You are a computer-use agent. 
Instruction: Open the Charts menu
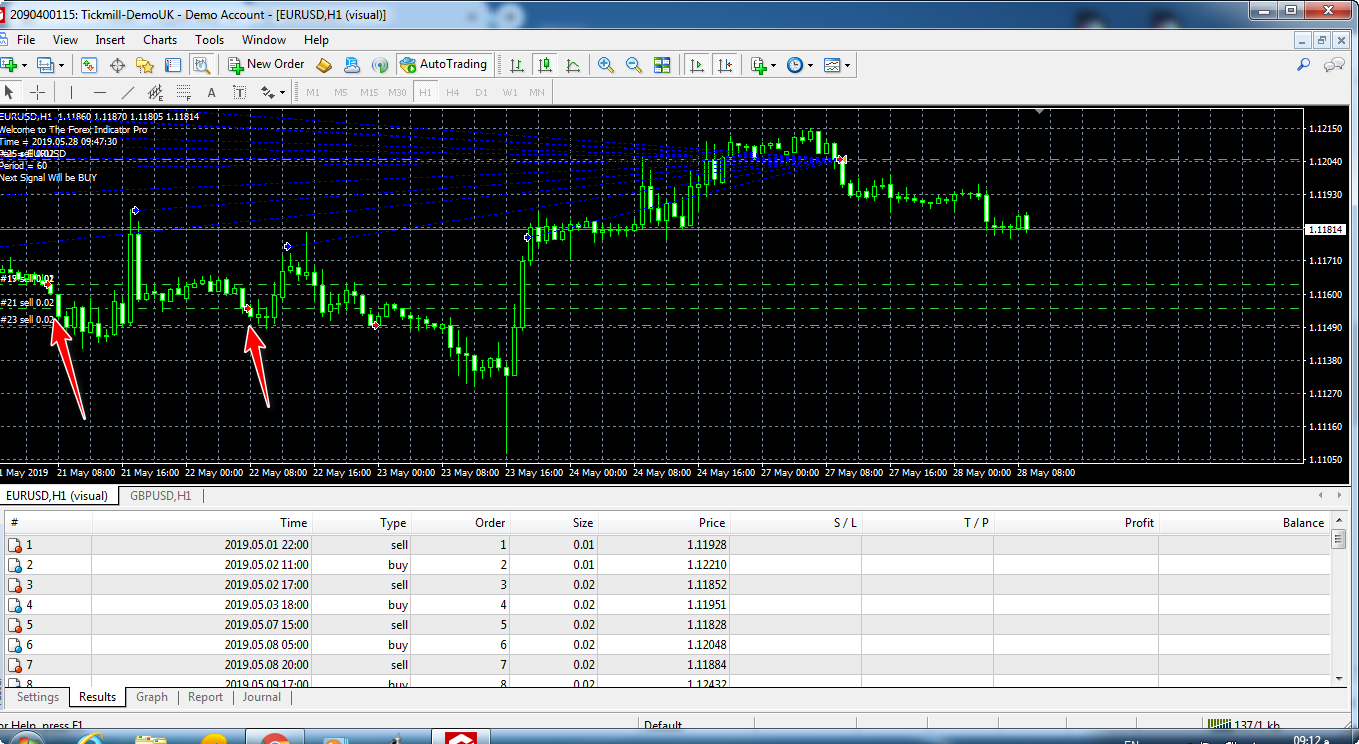[159, 40]
